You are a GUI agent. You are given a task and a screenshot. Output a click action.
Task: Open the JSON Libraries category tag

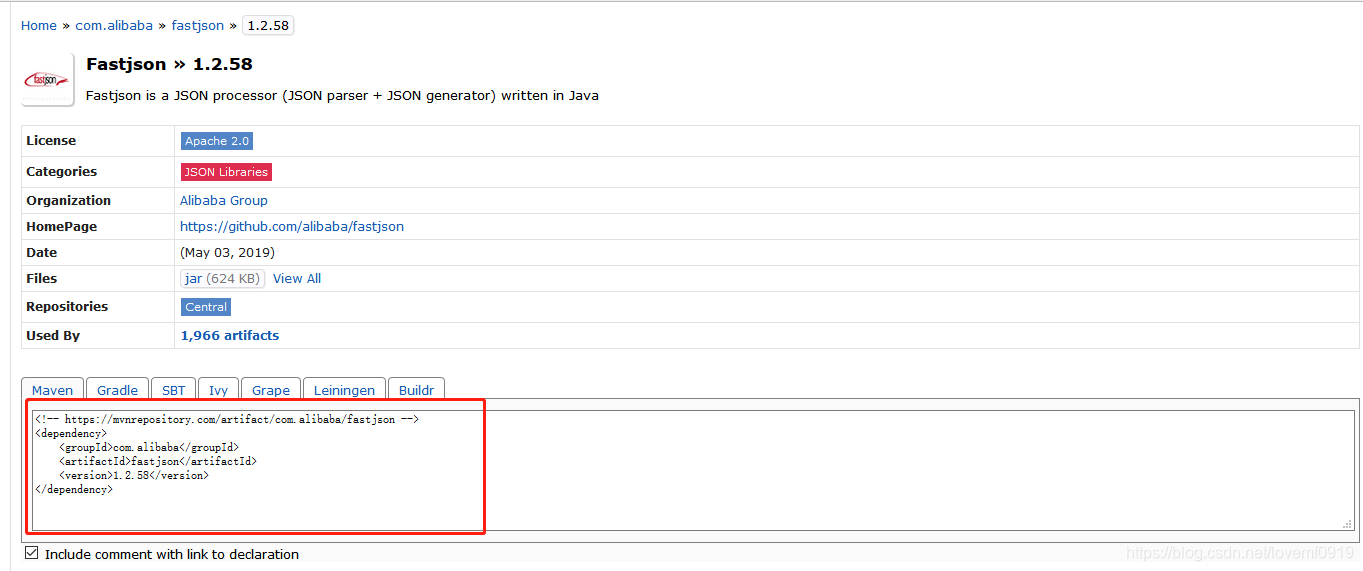[226, 172]
